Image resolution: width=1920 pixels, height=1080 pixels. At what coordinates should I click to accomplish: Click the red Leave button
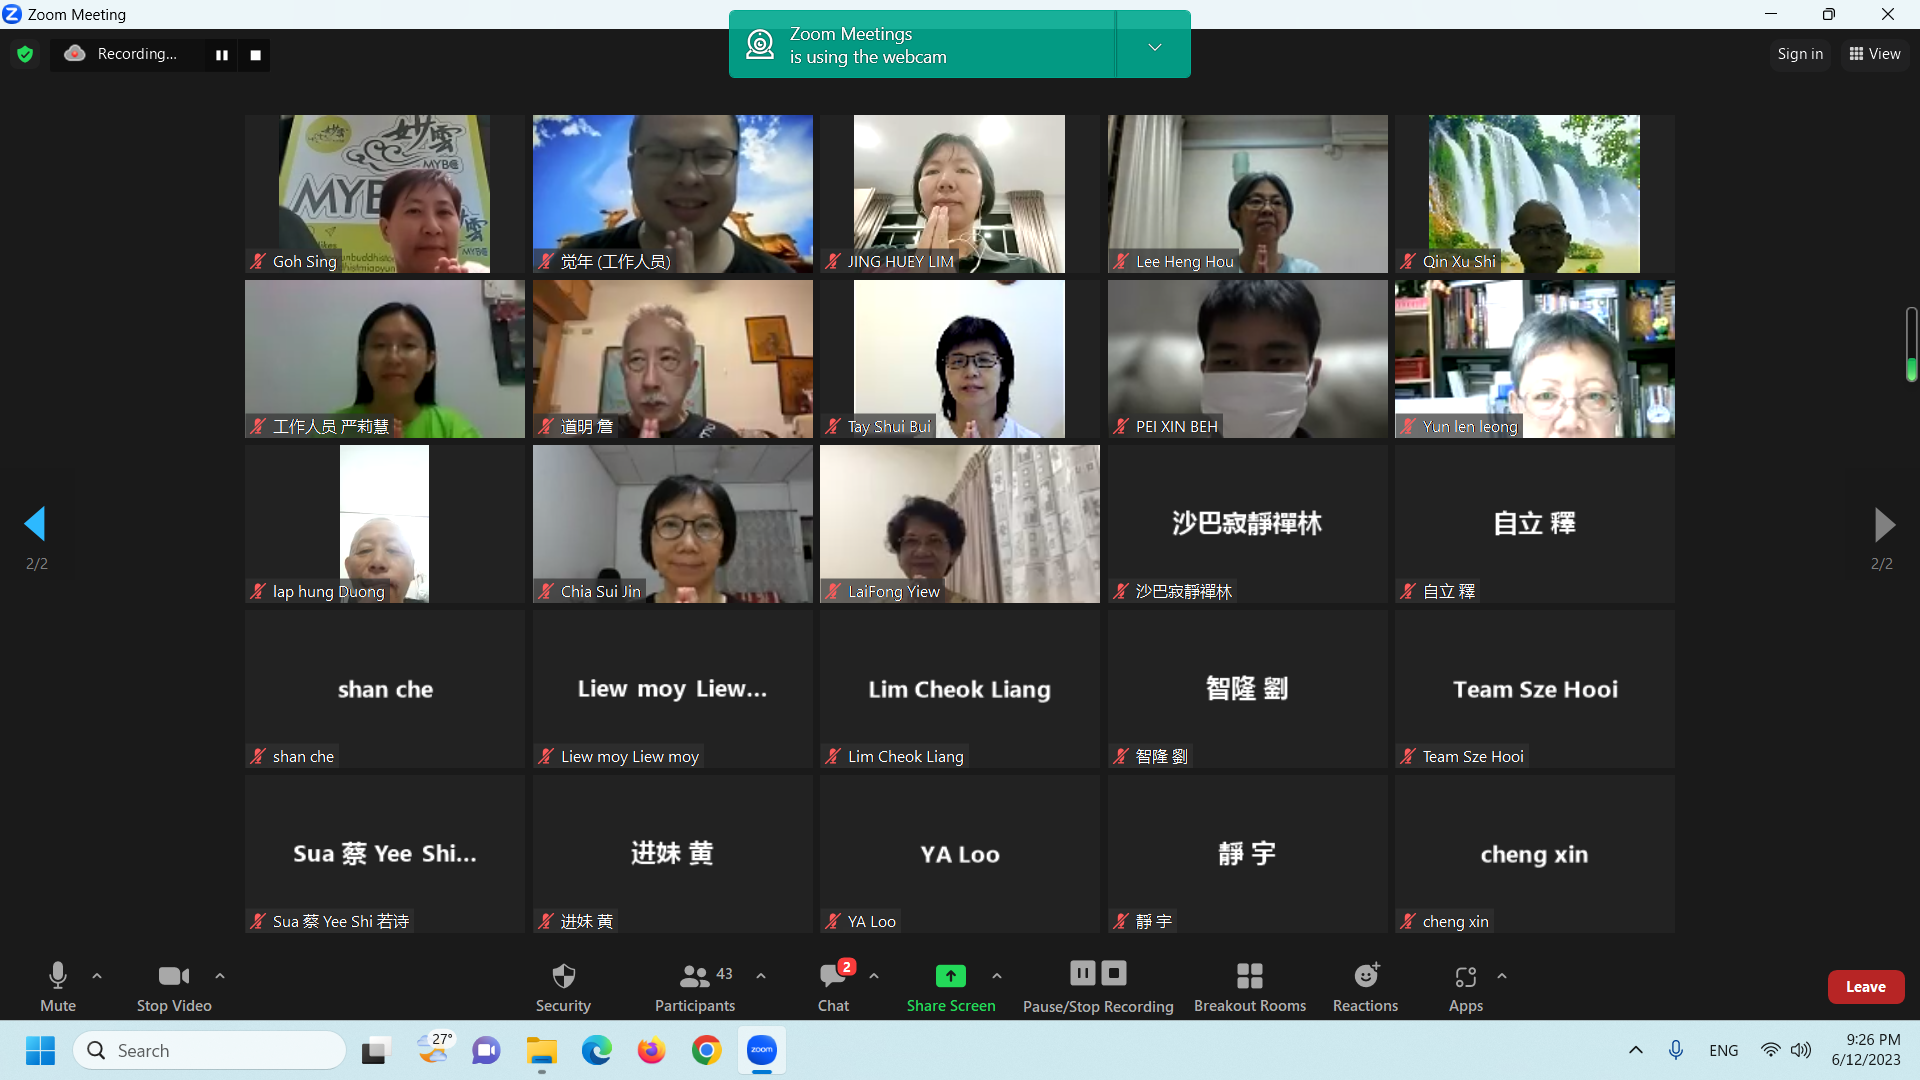coord(1865,986)
